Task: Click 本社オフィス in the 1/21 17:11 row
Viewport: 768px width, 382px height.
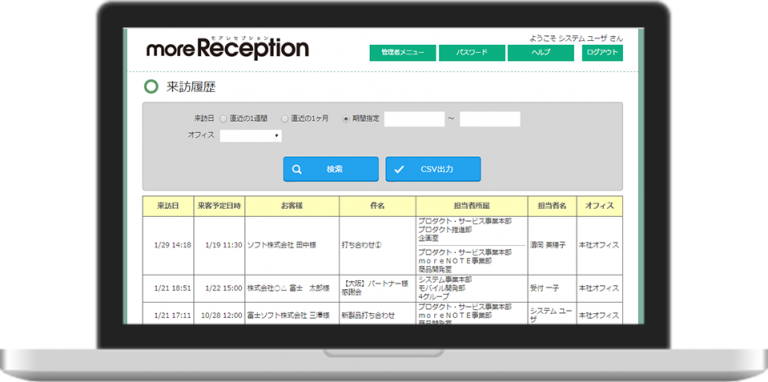Action: [599, 316]
